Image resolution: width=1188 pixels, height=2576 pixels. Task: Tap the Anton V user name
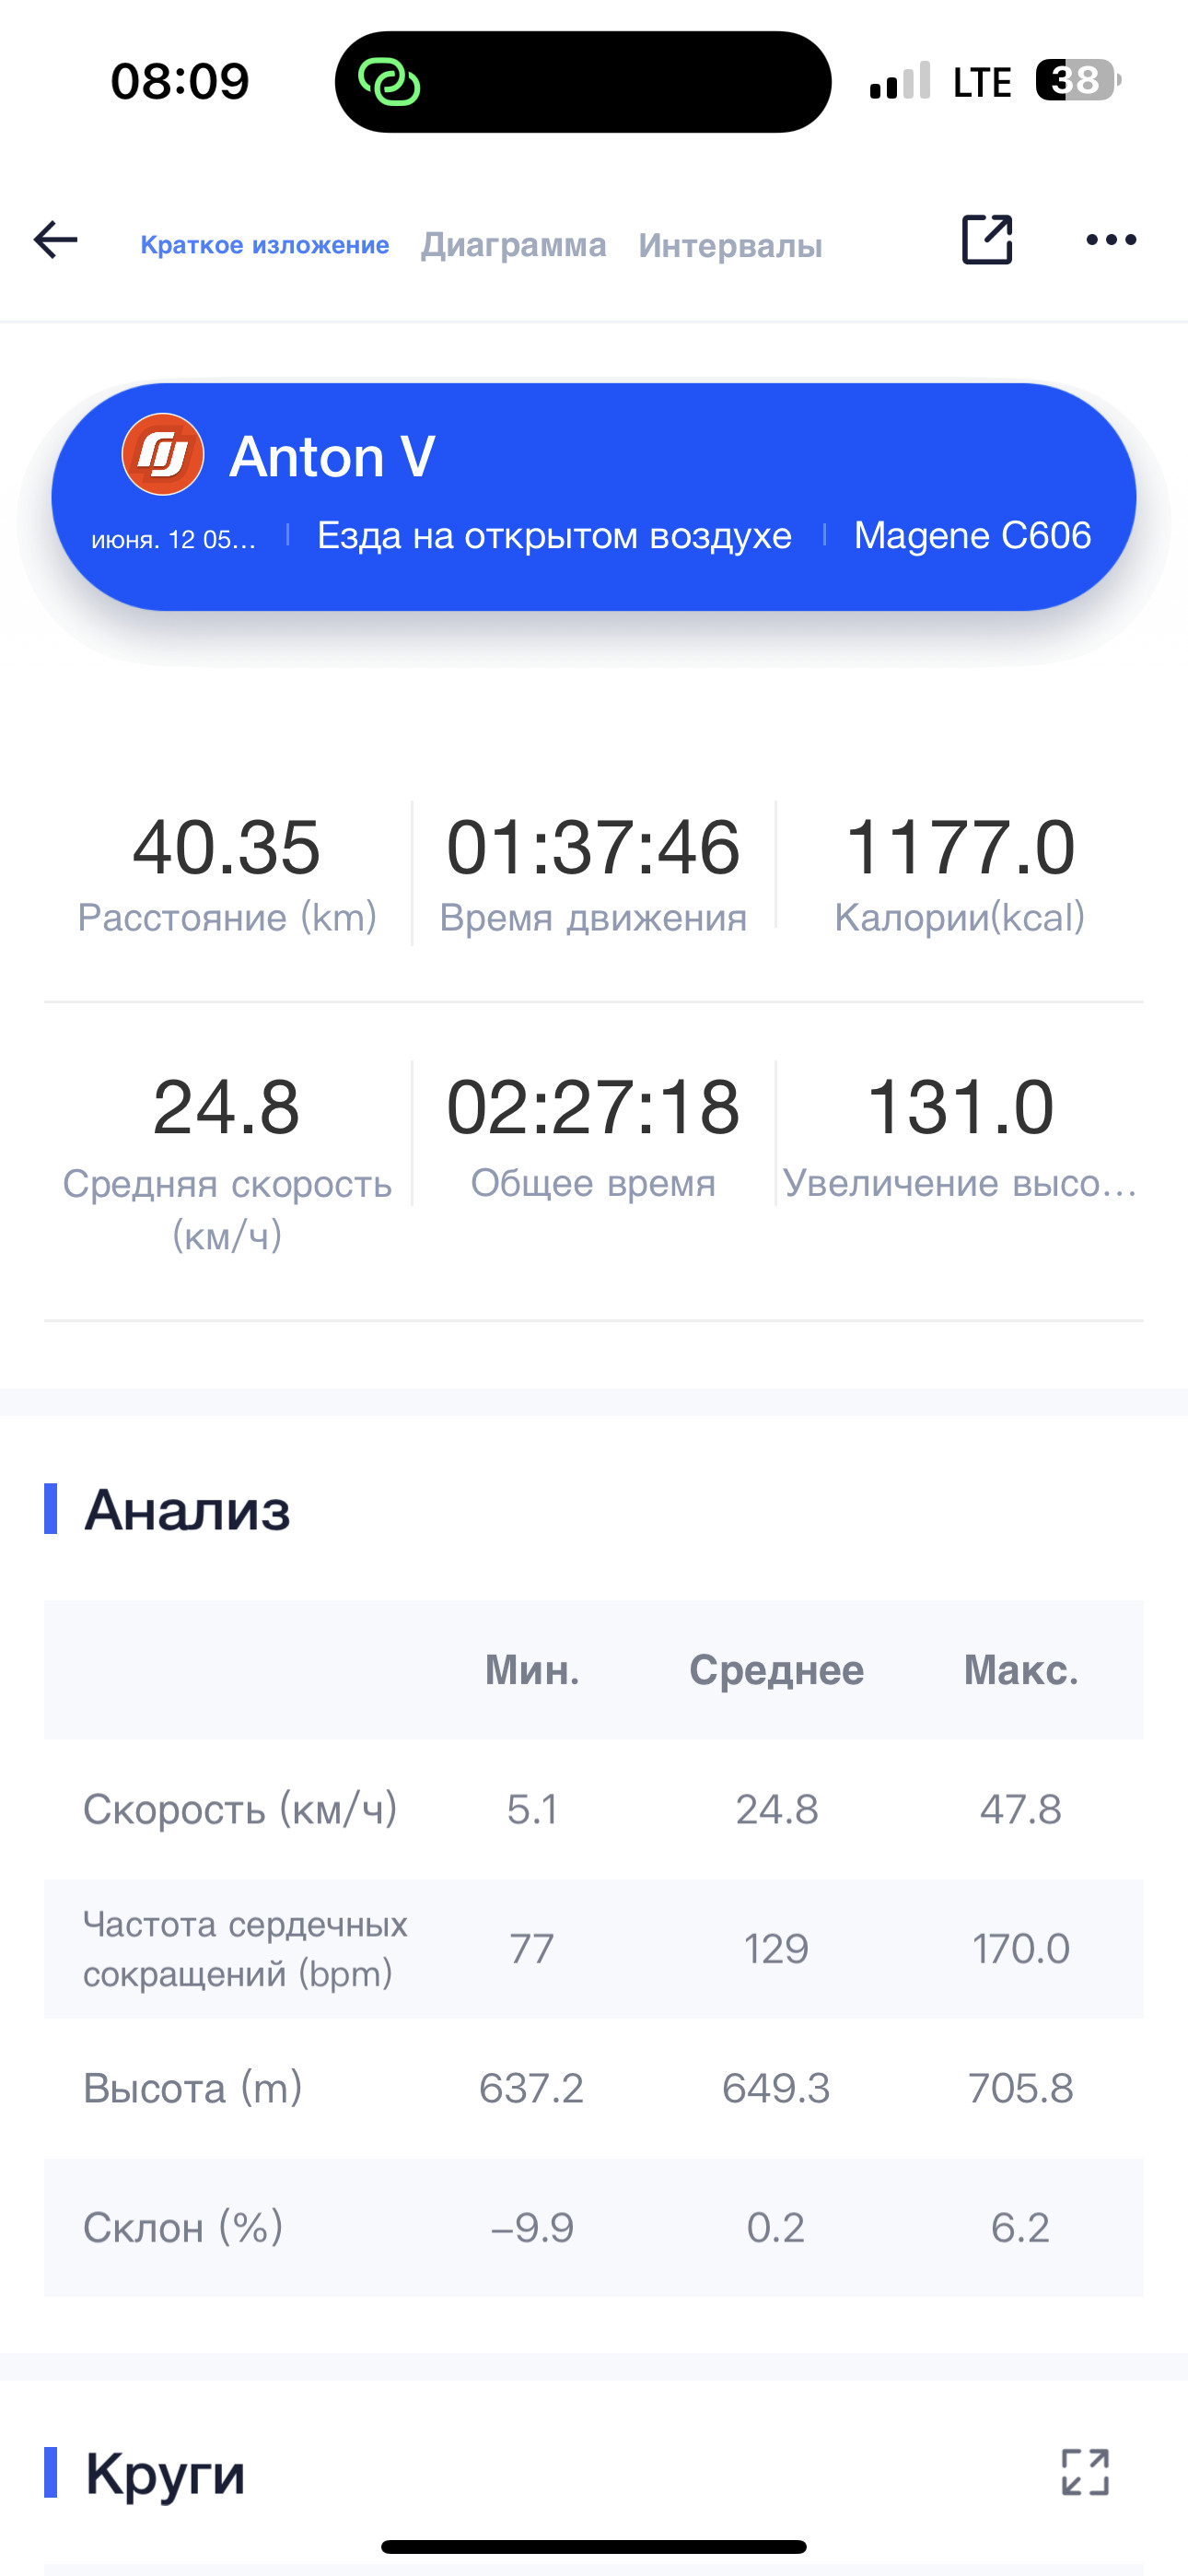coord(332,457)
